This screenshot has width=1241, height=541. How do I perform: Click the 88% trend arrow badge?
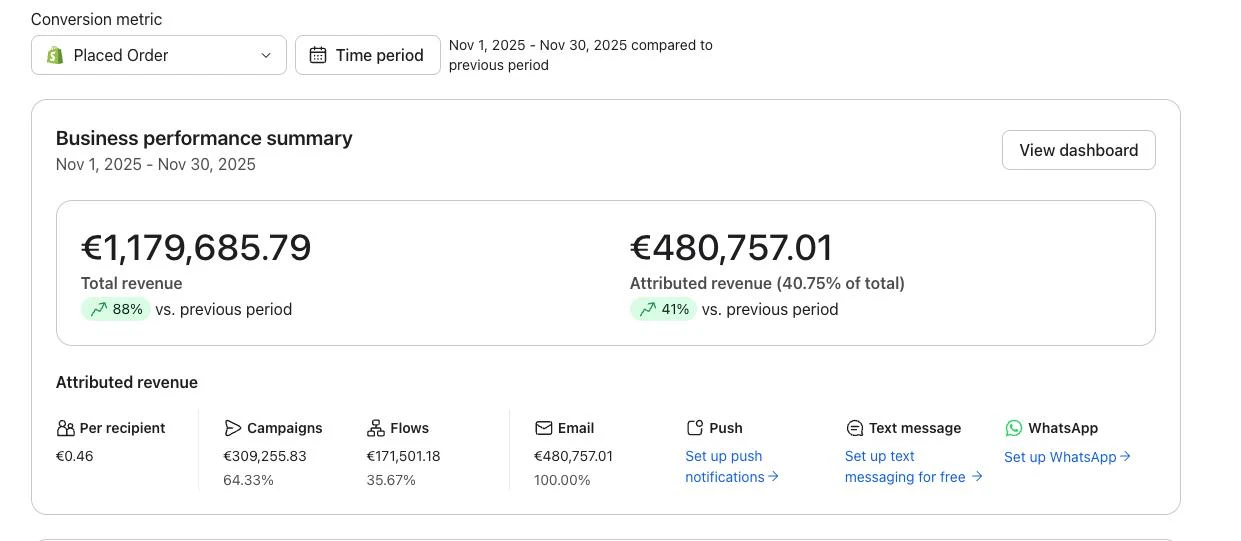pyautogui.click(x=116, y=309)
